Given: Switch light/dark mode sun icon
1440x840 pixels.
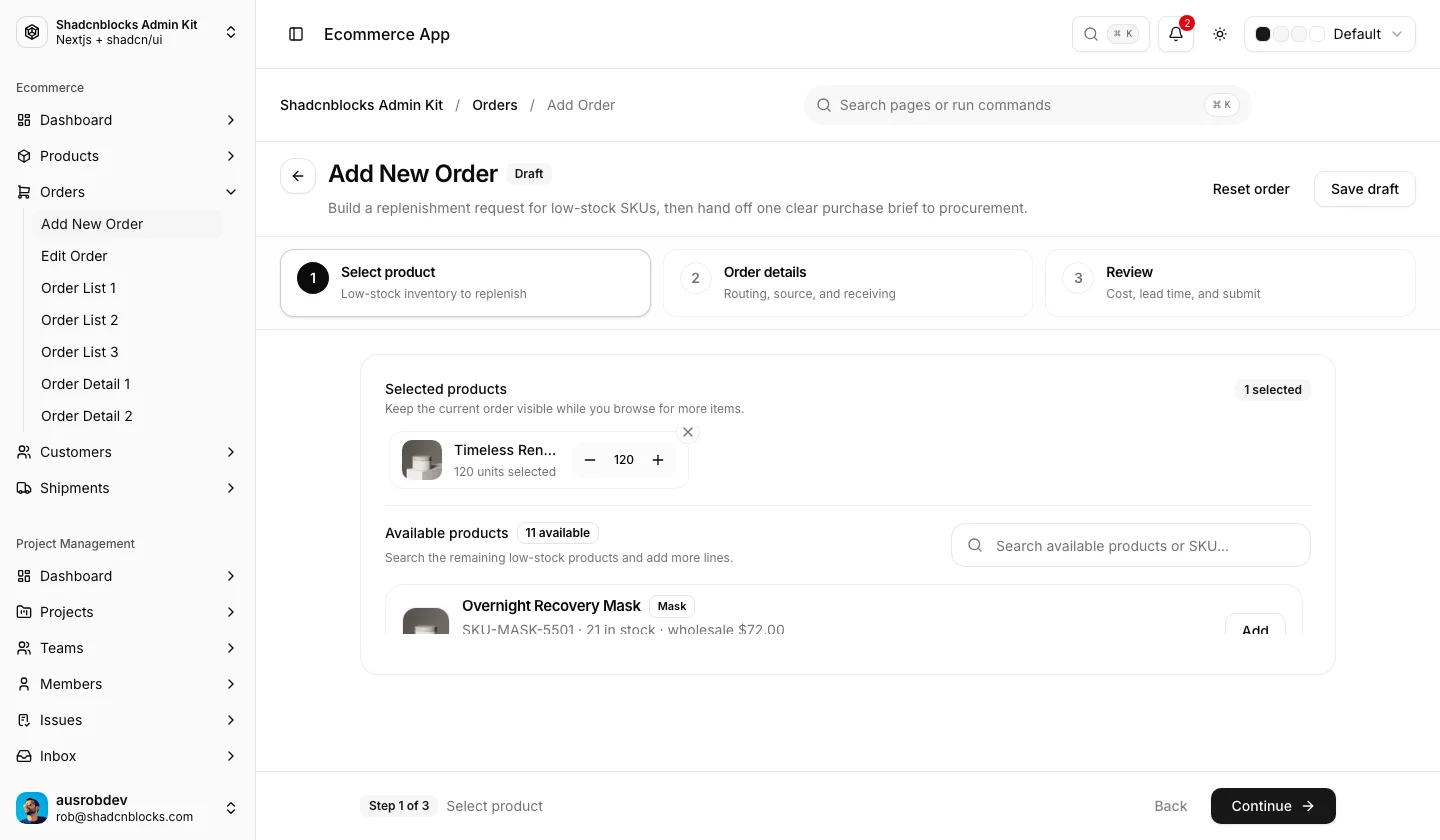Looking at the screenshot, I should click(1220, 34).
